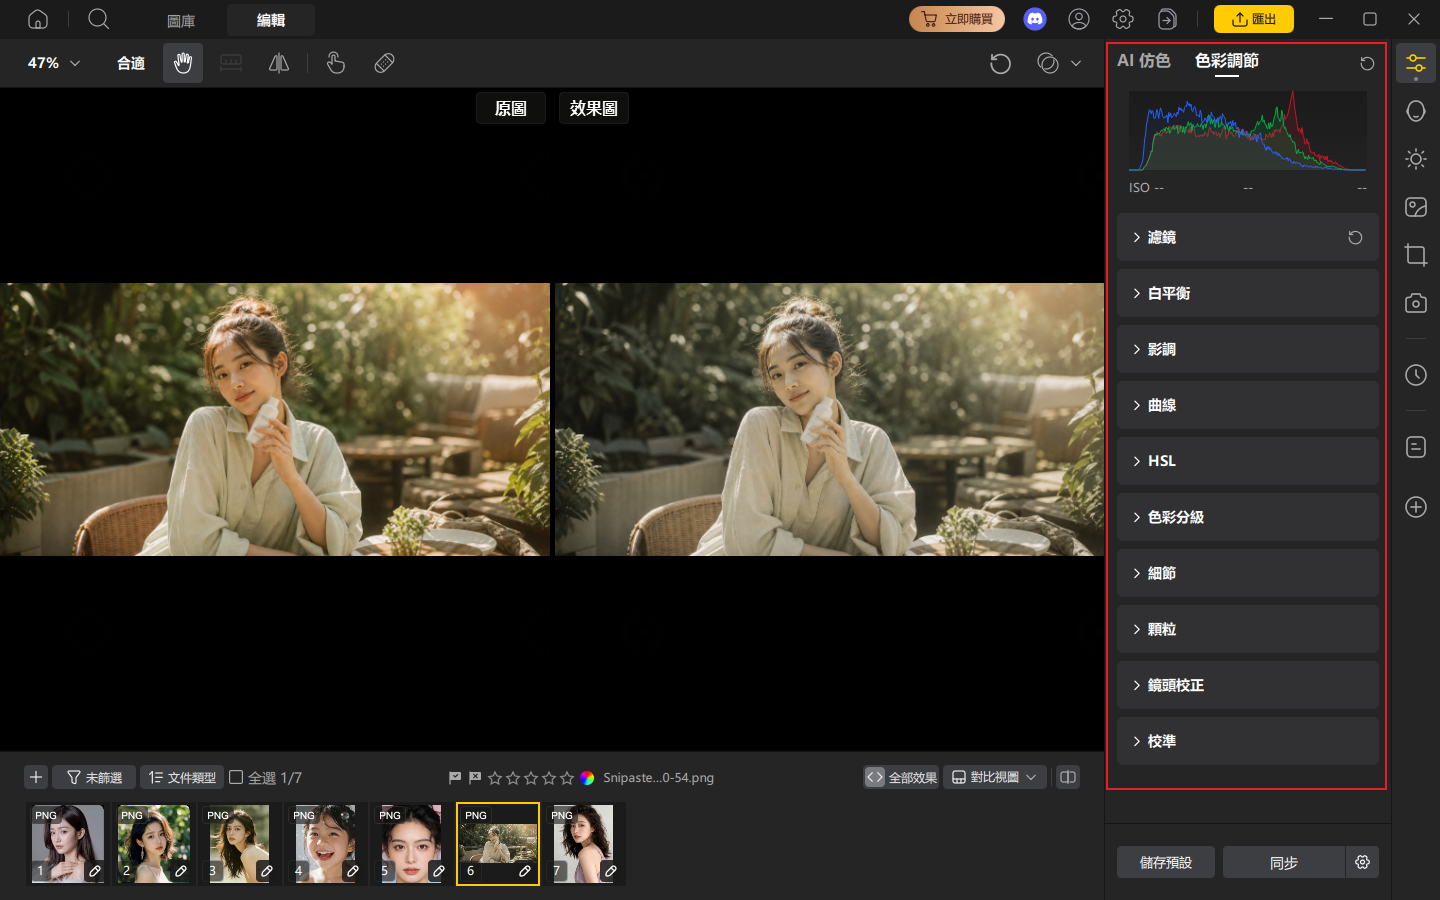Expand the 色彩分級 color grading section
This screenshot has height=900, width=1440.
click(x=1248, y=518)
